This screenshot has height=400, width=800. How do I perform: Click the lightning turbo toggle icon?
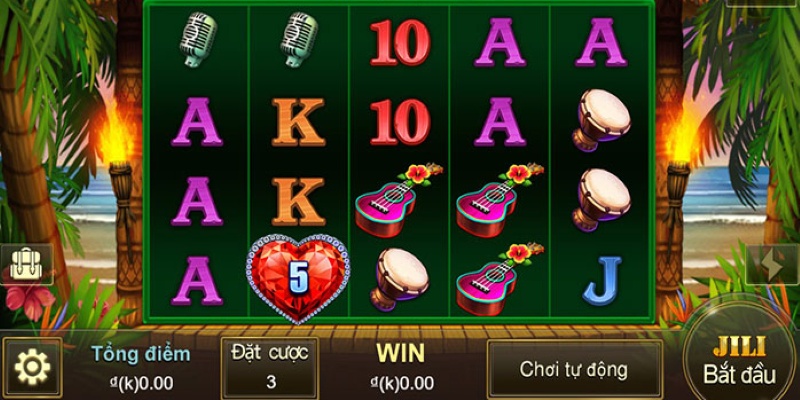[x=772, y=264]
